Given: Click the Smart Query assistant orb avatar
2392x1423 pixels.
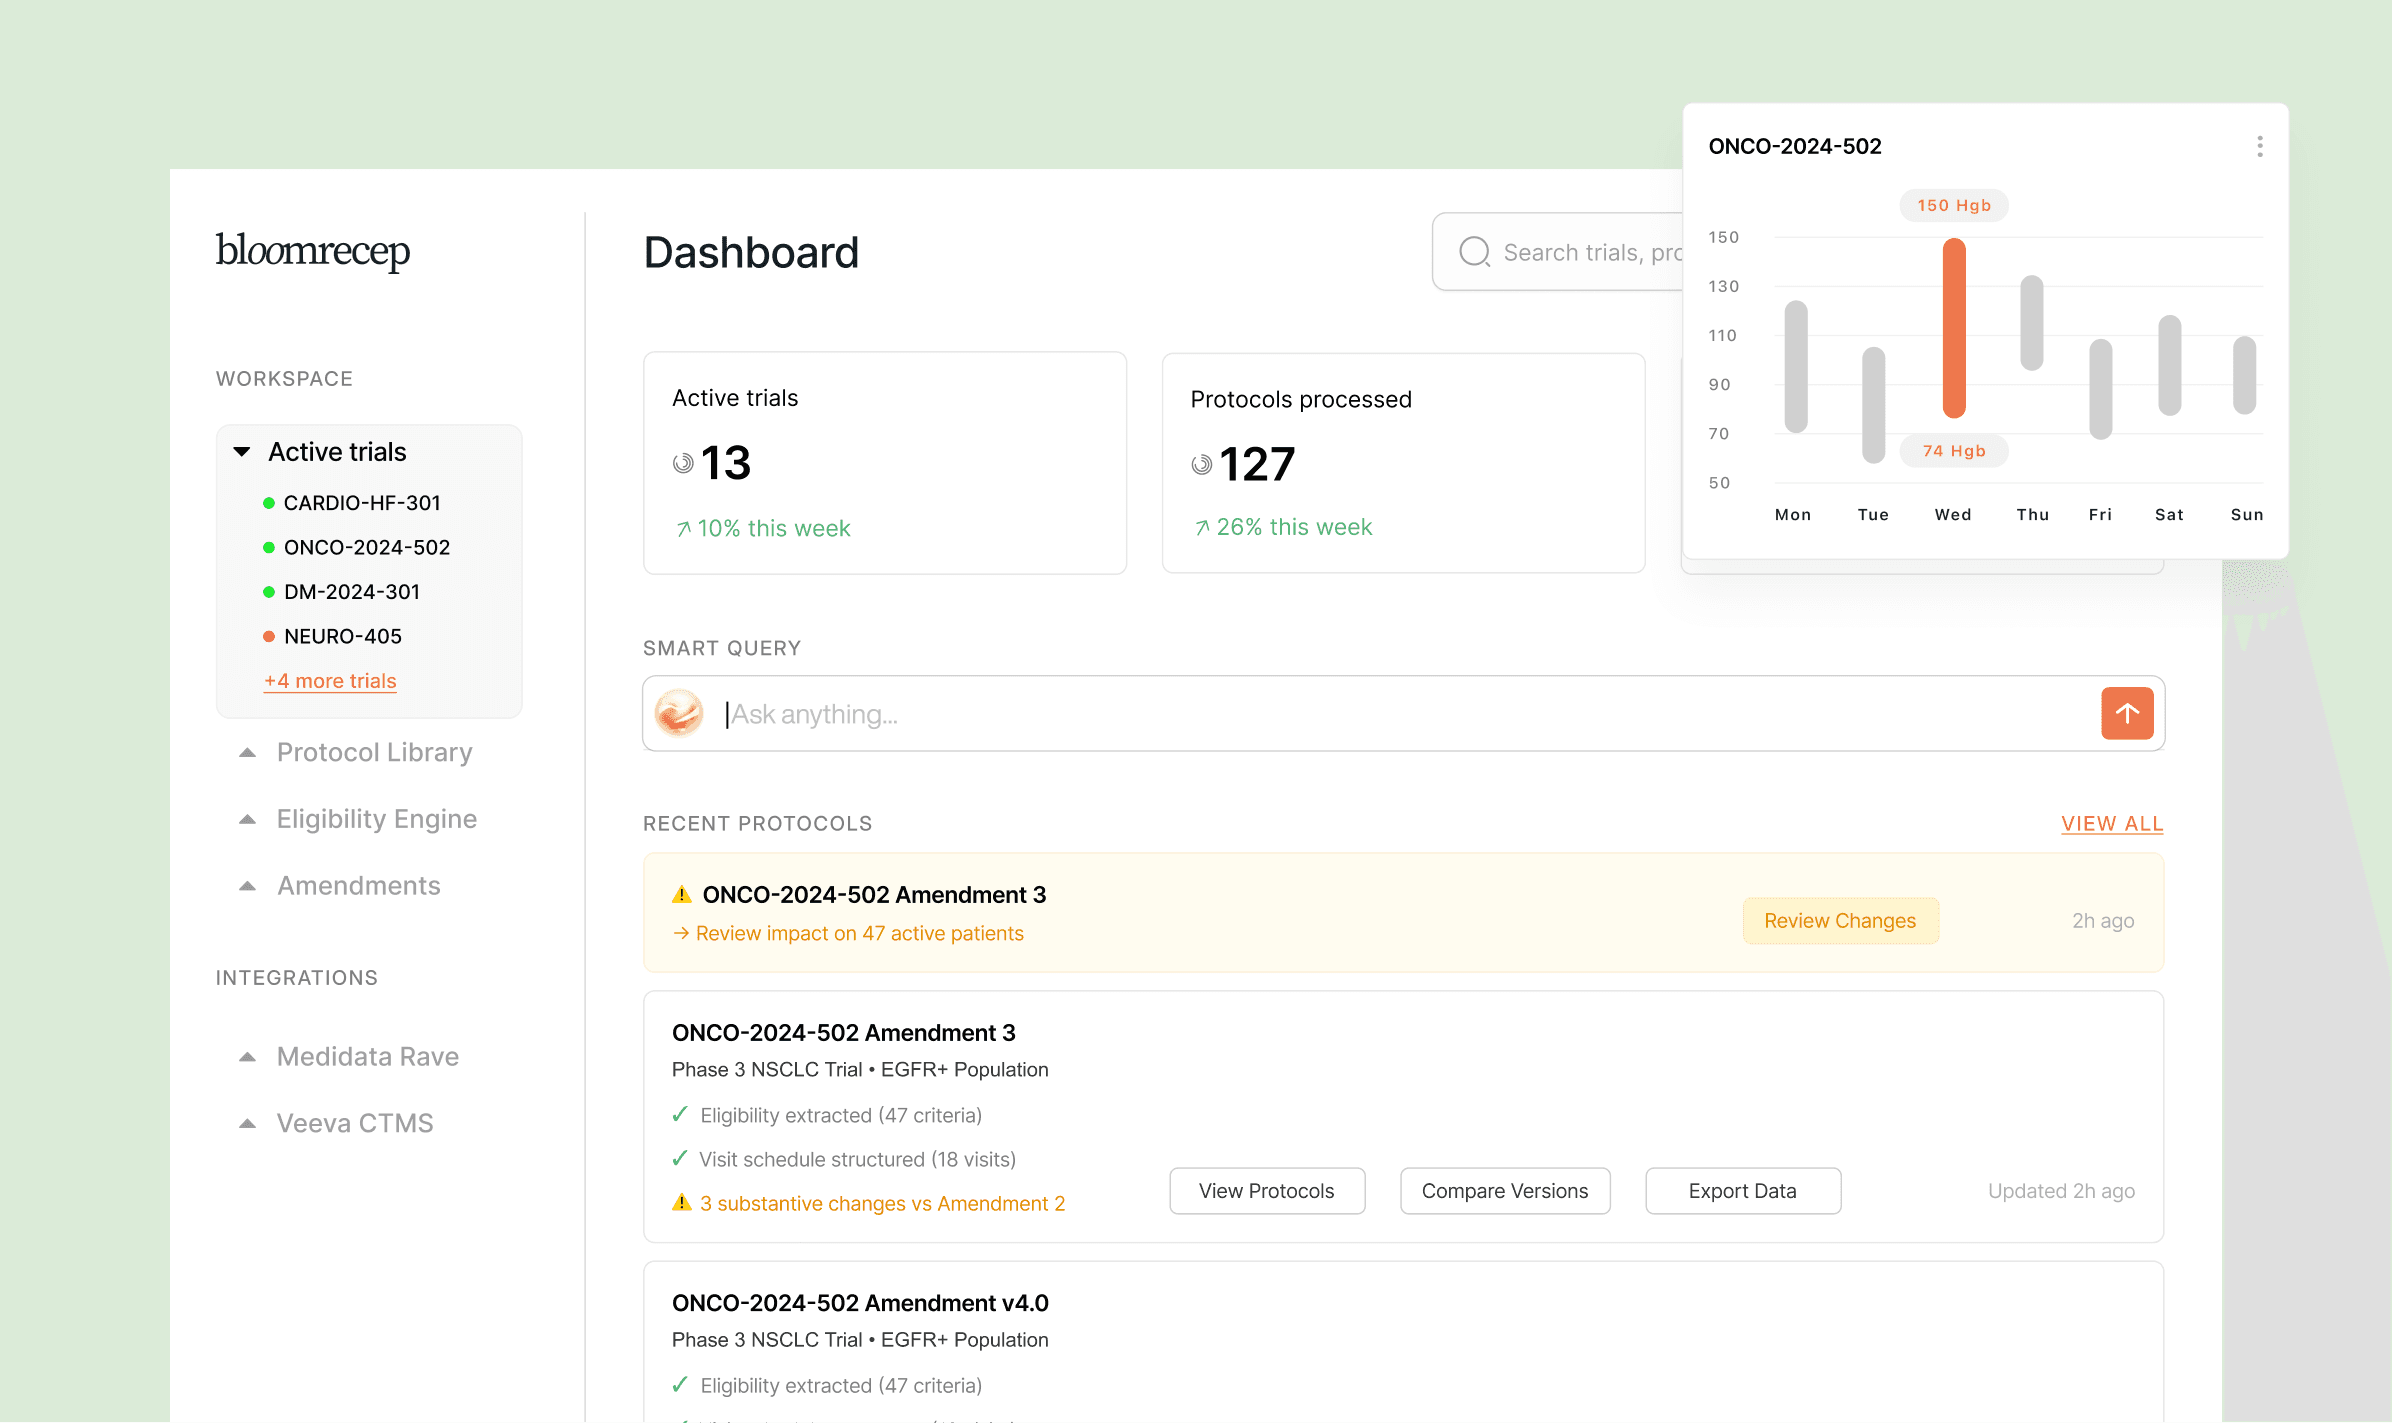Looking at the screenshot, I should point(679,713).
